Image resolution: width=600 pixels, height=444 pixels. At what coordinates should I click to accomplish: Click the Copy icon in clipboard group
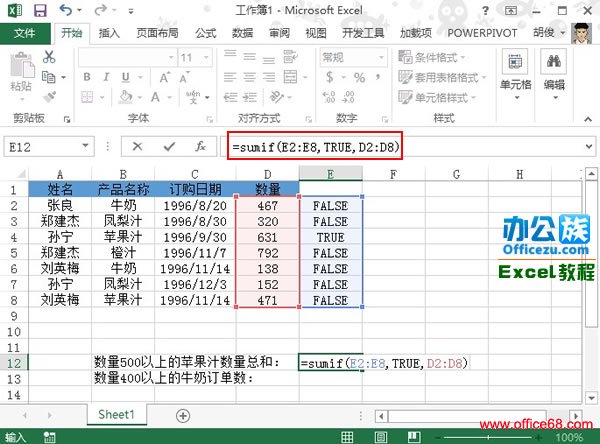[x=48, y=77]
